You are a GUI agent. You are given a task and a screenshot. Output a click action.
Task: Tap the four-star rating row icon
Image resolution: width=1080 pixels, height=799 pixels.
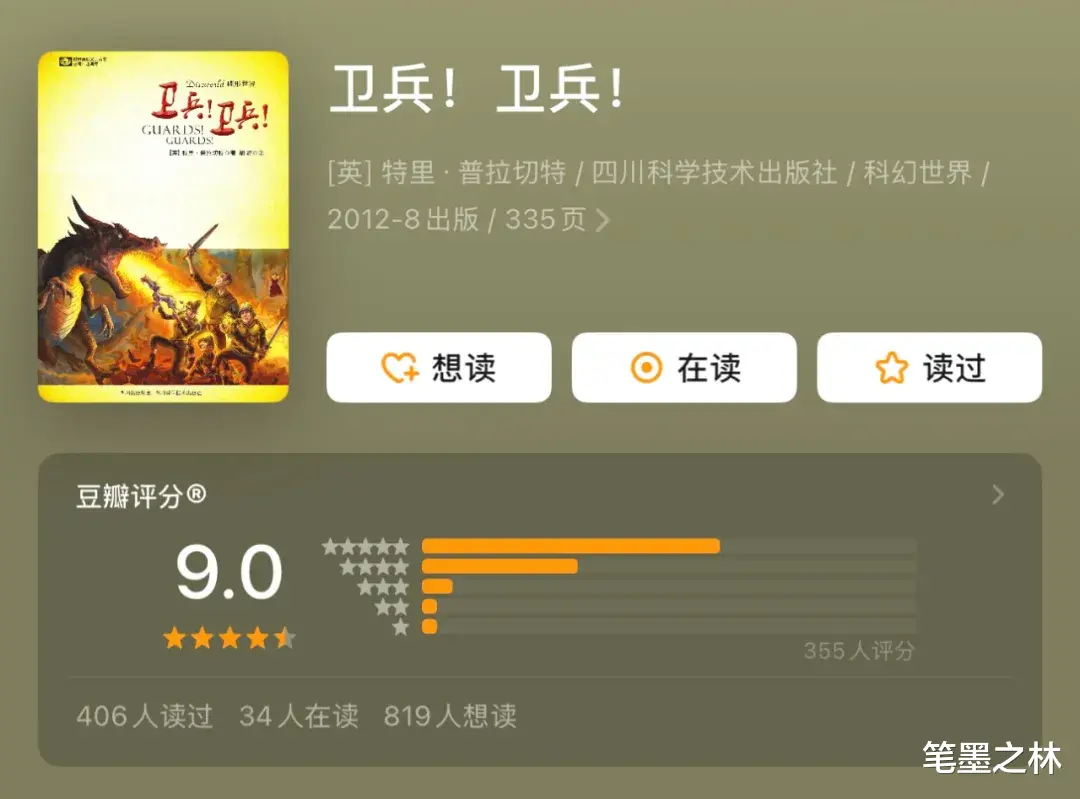[x=375, y=567]
